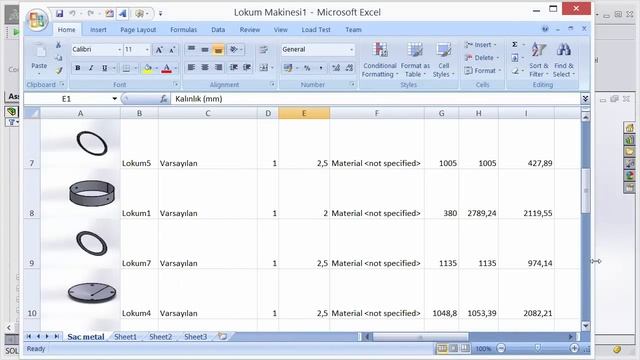Click the vertical scrollbar down arrow
The height and width of the screenshot is (360, 640).
pos(585,326)
